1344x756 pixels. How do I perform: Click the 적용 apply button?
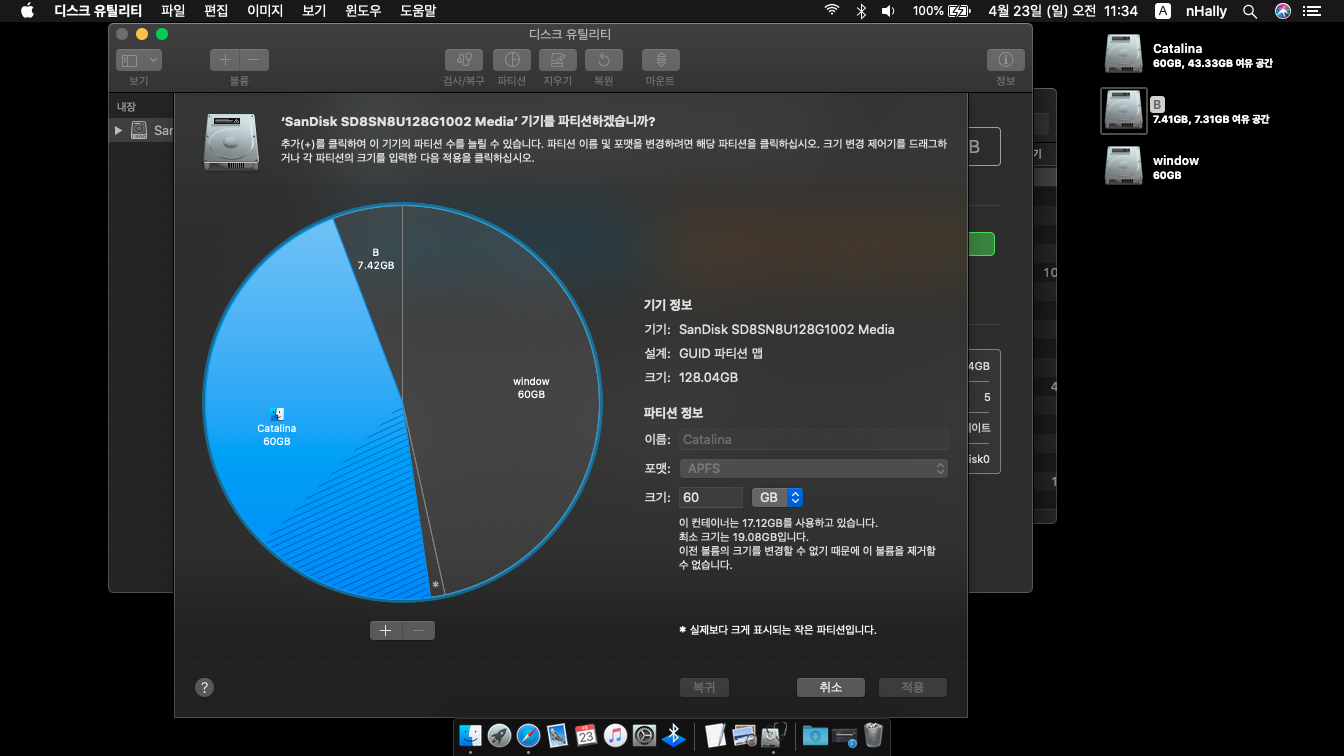coord(912,687)
